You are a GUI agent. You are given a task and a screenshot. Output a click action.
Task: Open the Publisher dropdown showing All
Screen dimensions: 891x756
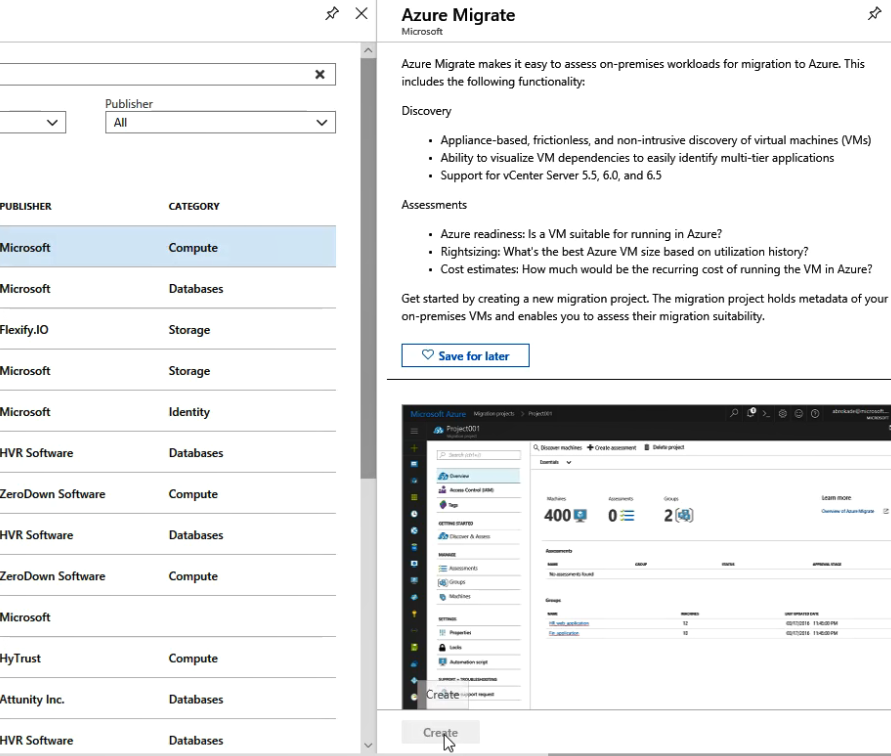point(220,122)
